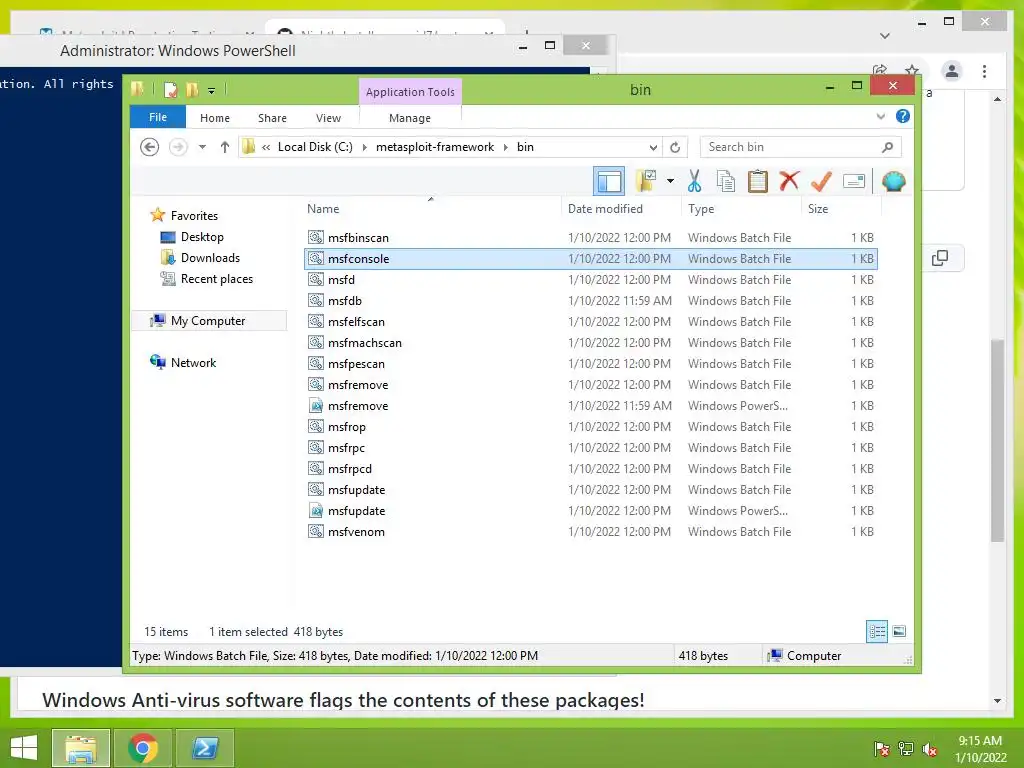Select the msfvenom batch file

coord(590,532)
